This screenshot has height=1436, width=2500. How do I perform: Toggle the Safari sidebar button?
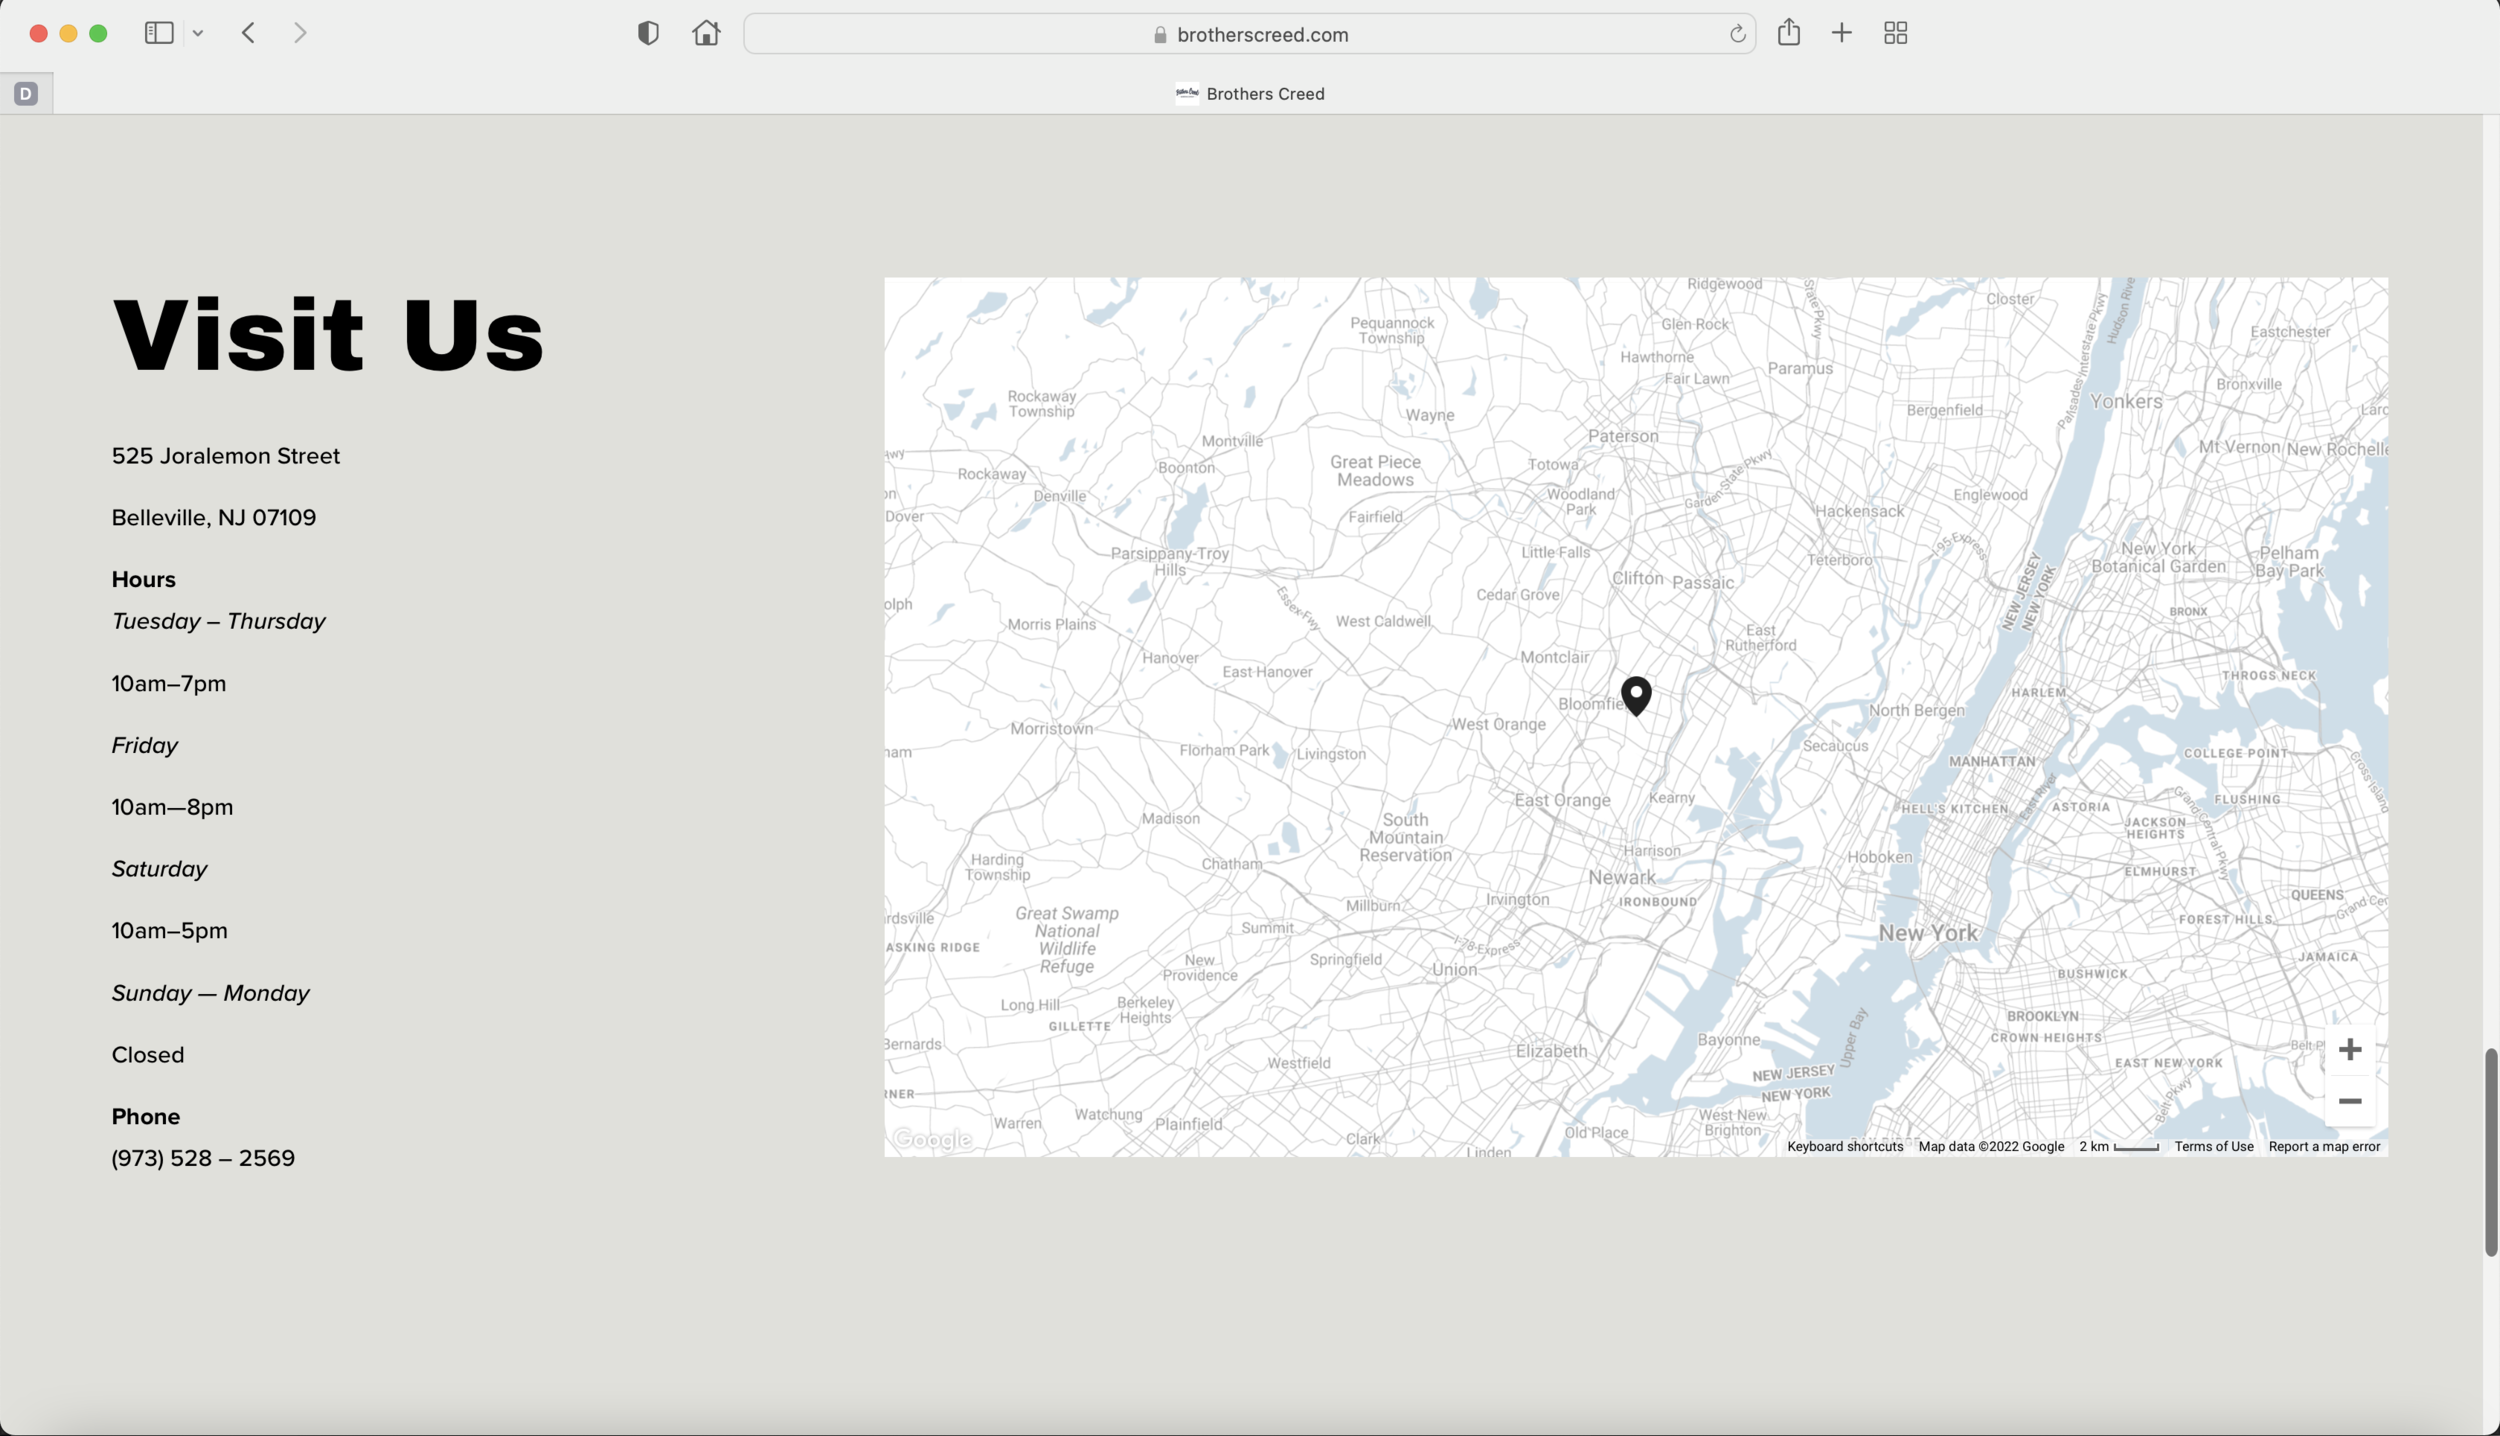click(x=159, y=33)
